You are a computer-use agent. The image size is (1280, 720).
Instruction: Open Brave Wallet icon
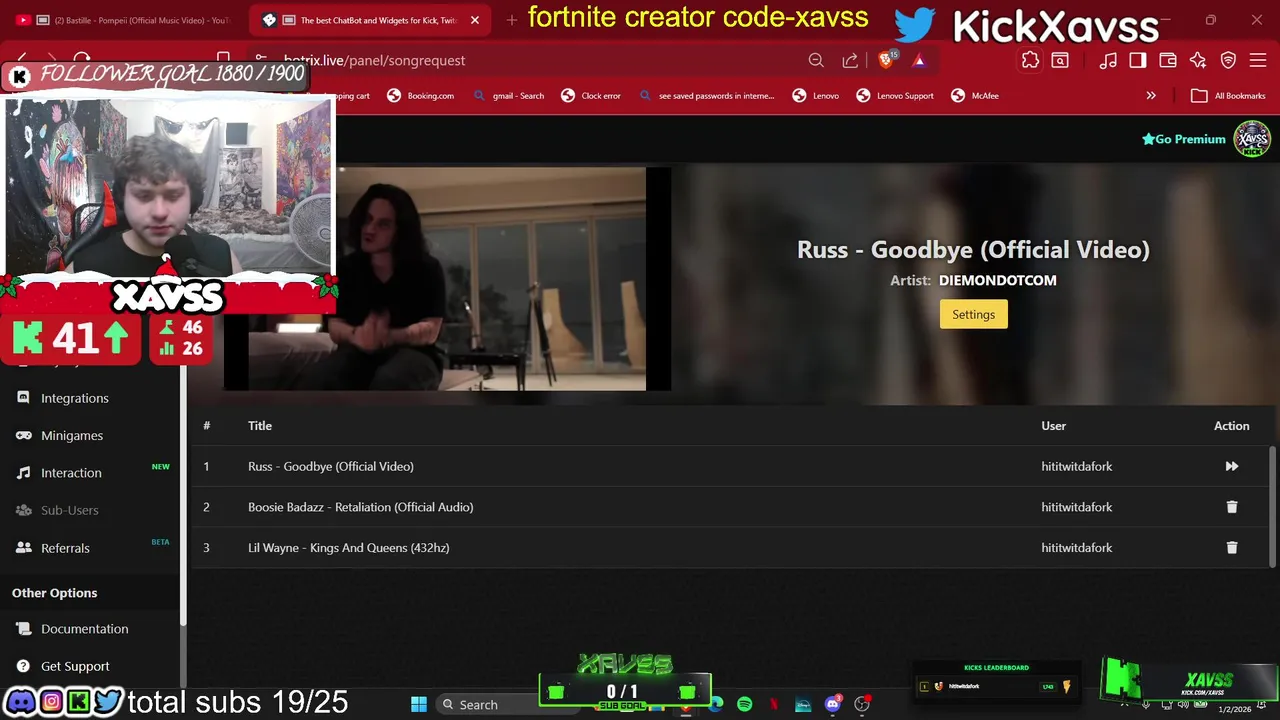pos(1168,60)
